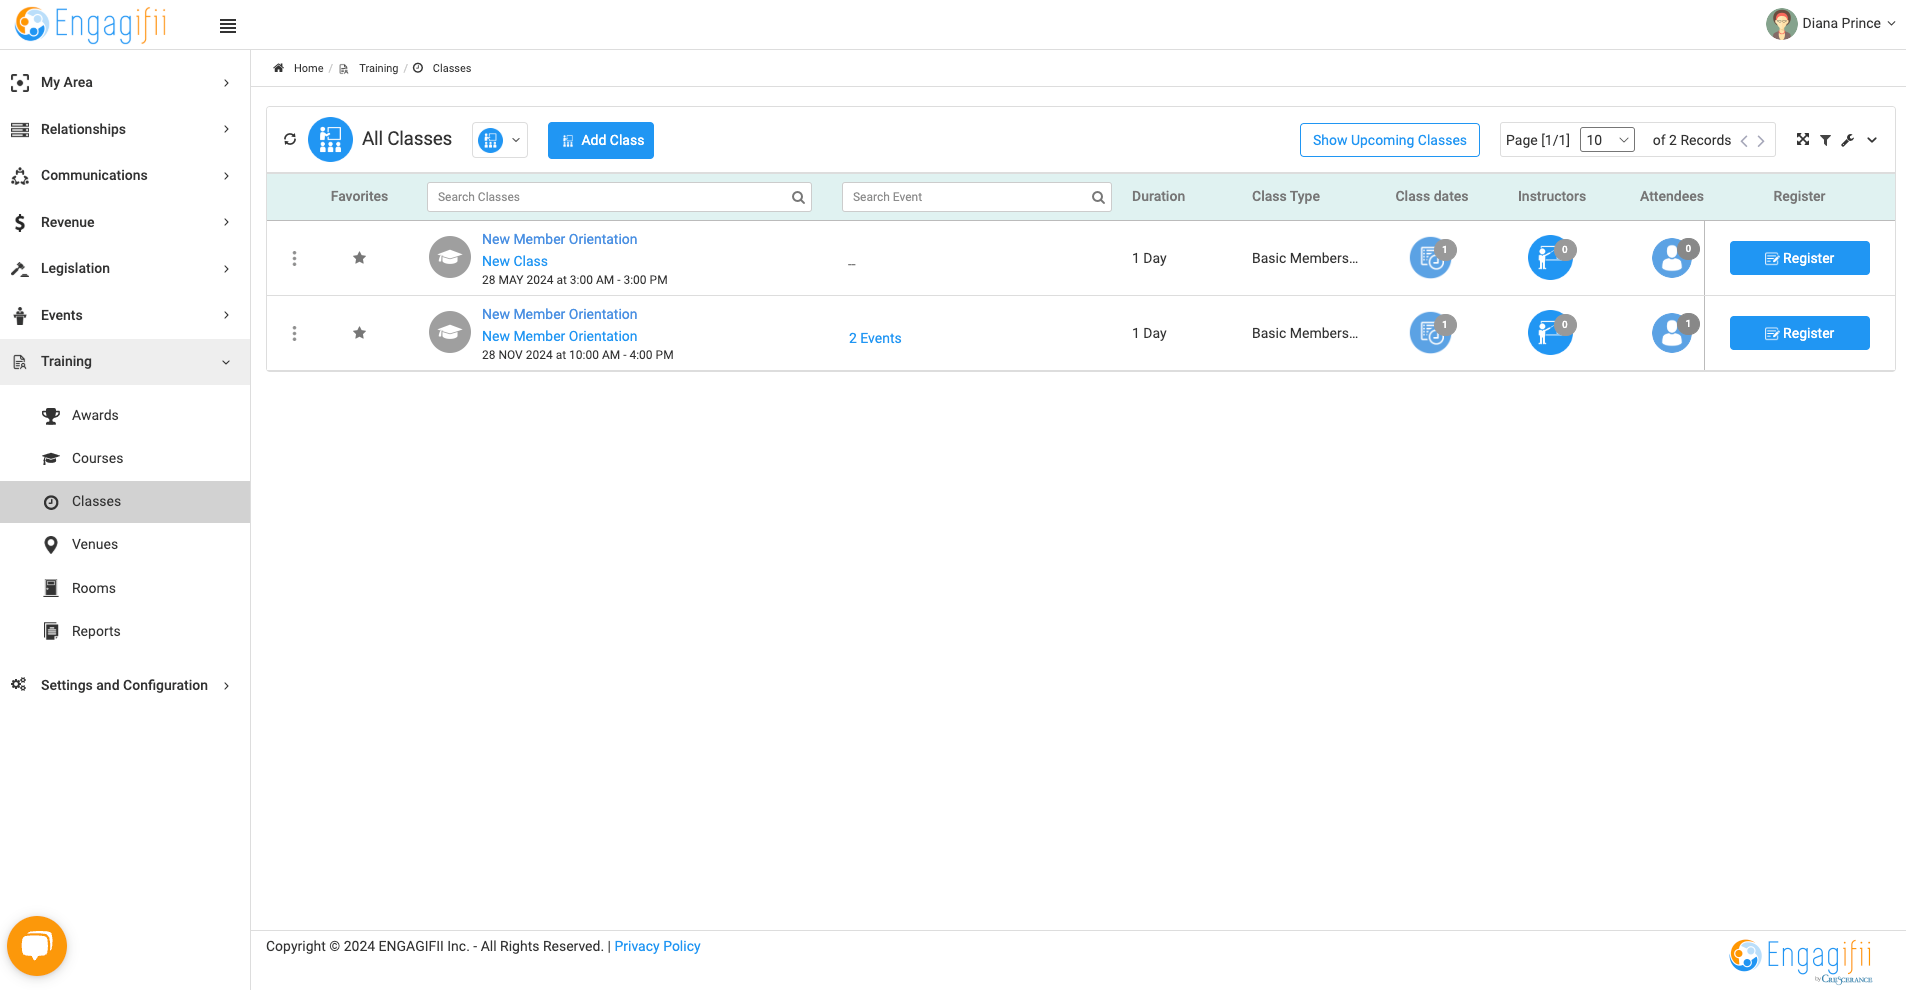Open the wrench settings icon
The height and width of the screenshot is (990, 1906).
[x=1848, y=140]
